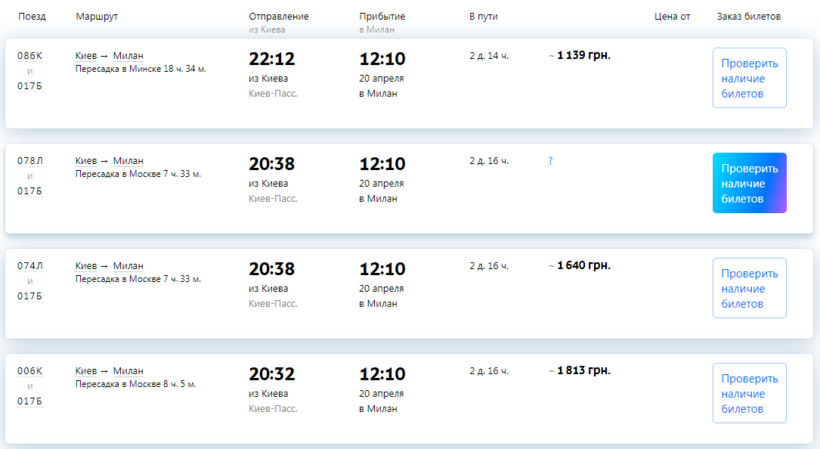
Task: Open train 078Л details link
Action: pos(30,161)
